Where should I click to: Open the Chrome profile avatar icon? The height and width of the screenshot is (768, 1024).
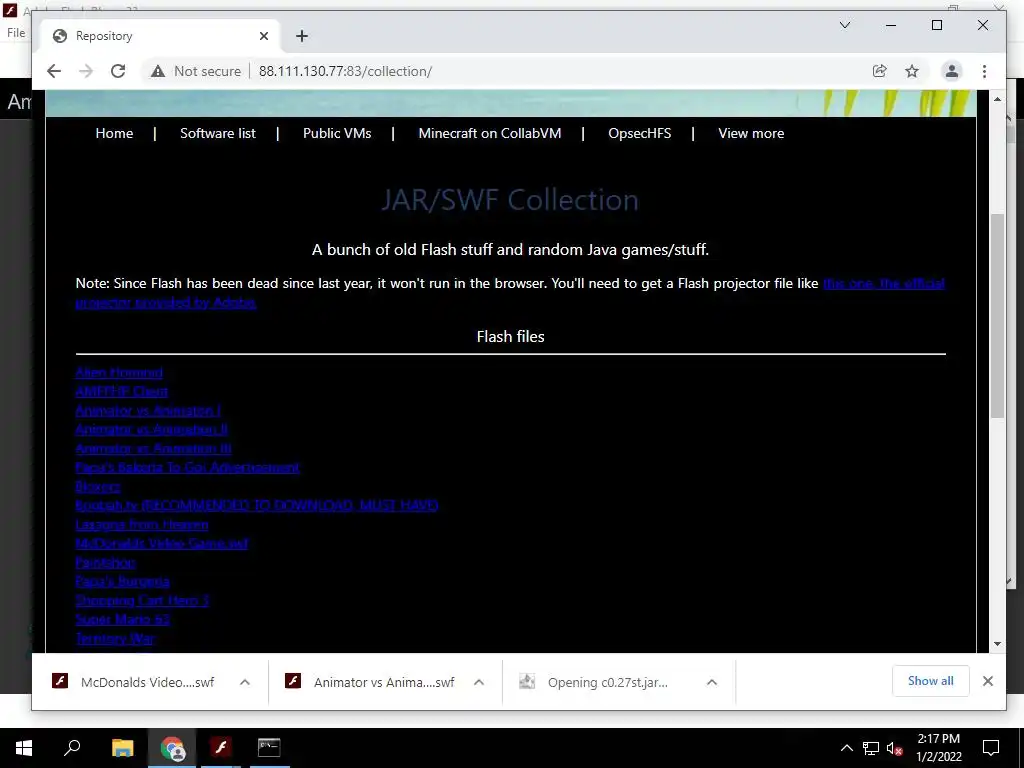tap(952, 71)
